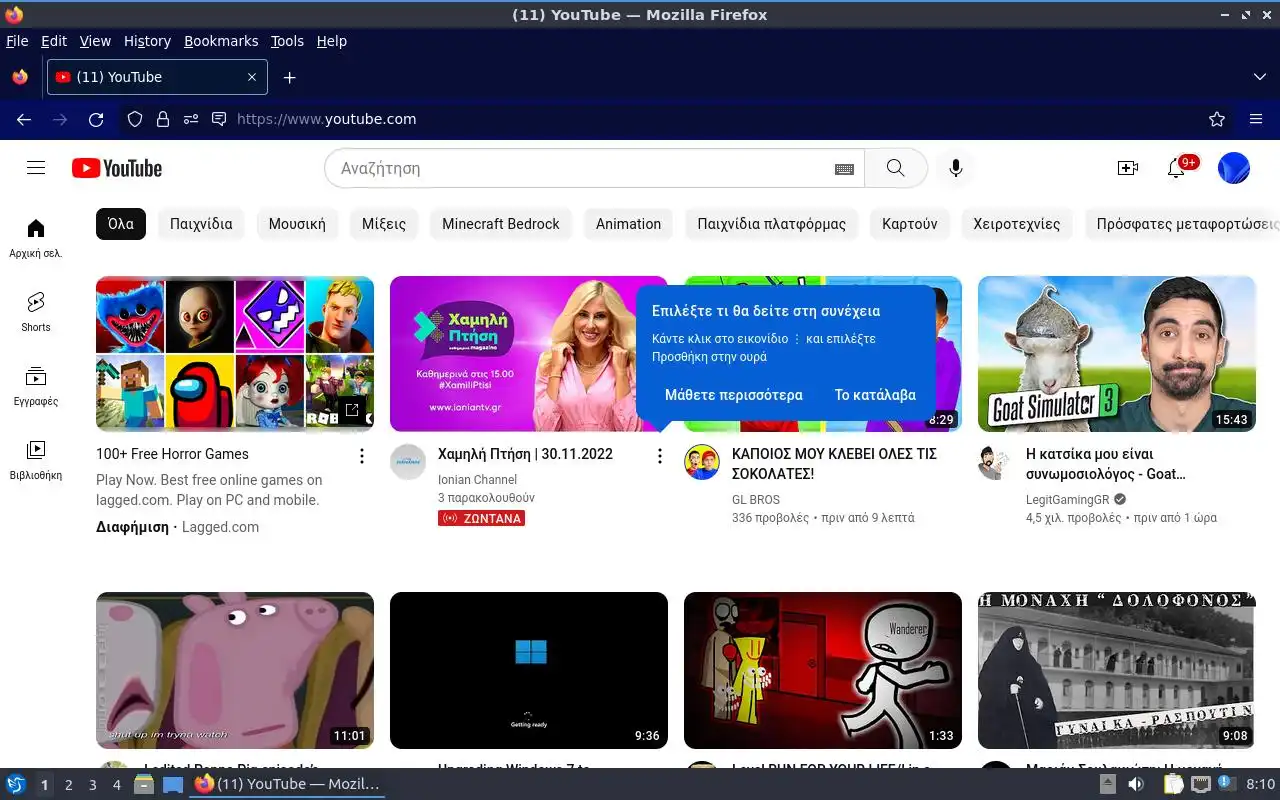Open the File menu
The height and width of the screenshot is (800, 1280).
click(x=17, y=41)
